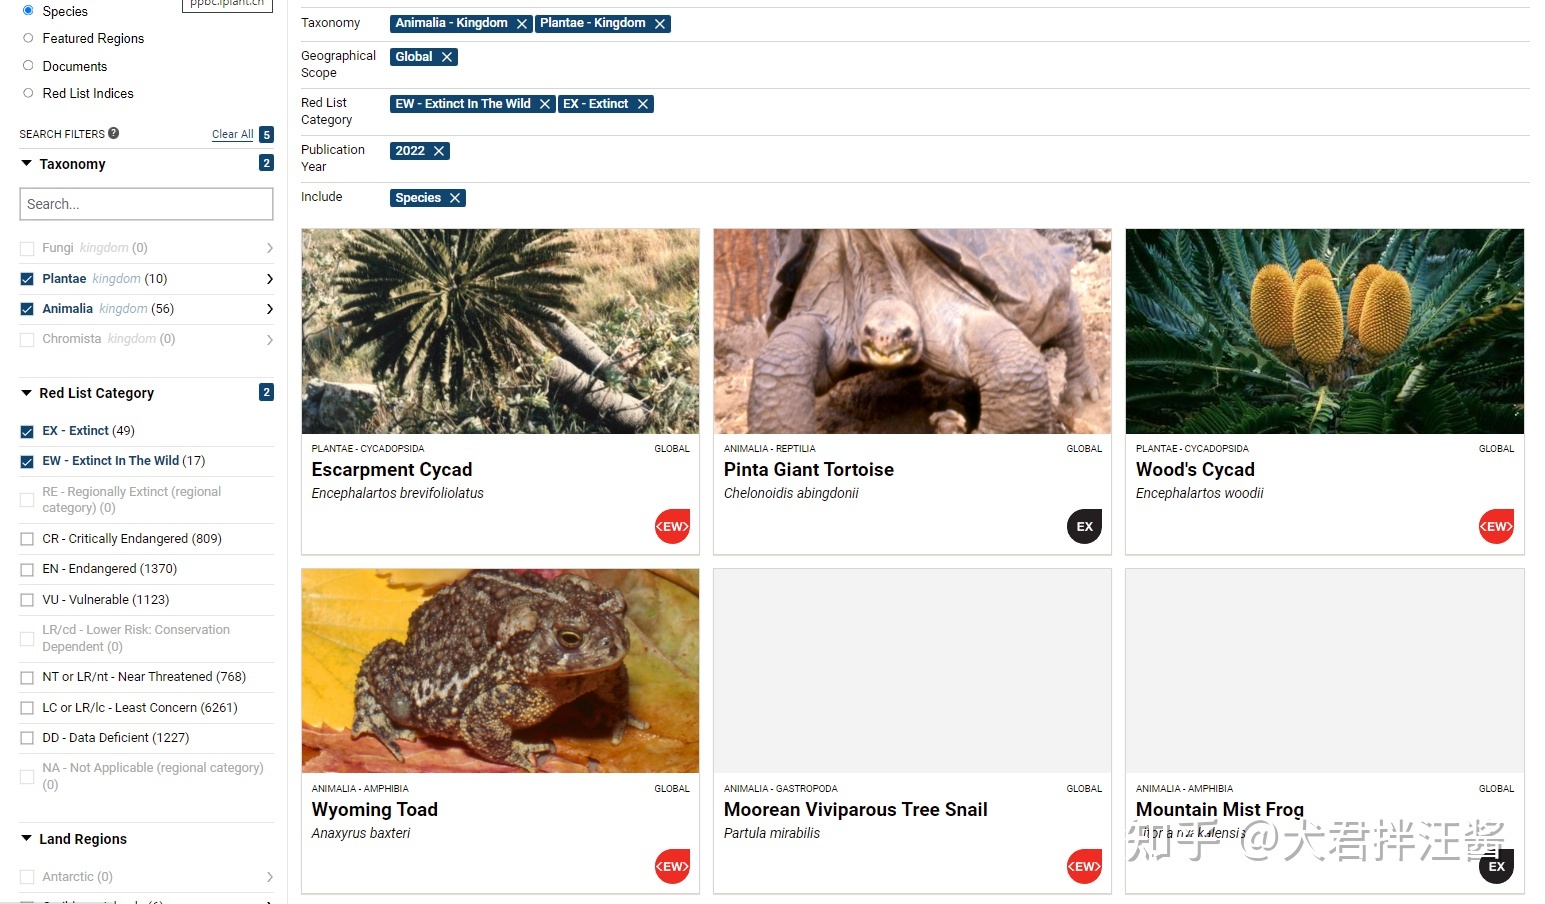Collapse the Red List Category section
Viewport: 1545px width, 904px height.
click(27, 393)
